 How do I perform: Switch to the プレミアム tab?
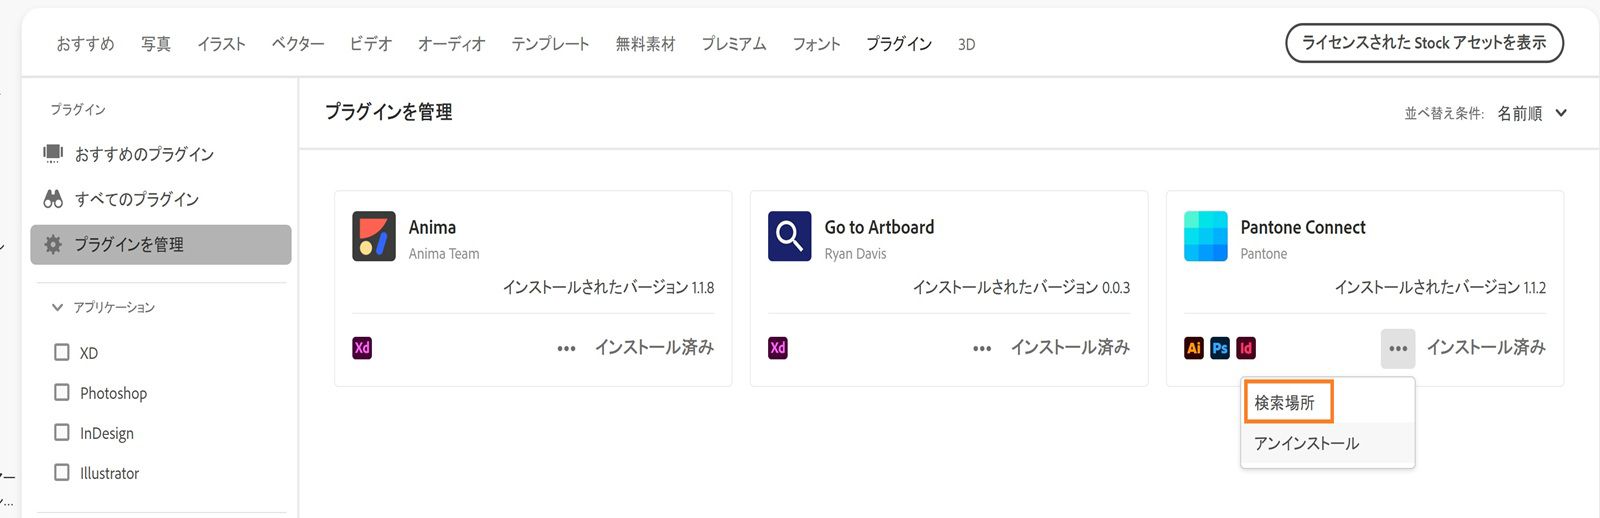click(734, 44)
